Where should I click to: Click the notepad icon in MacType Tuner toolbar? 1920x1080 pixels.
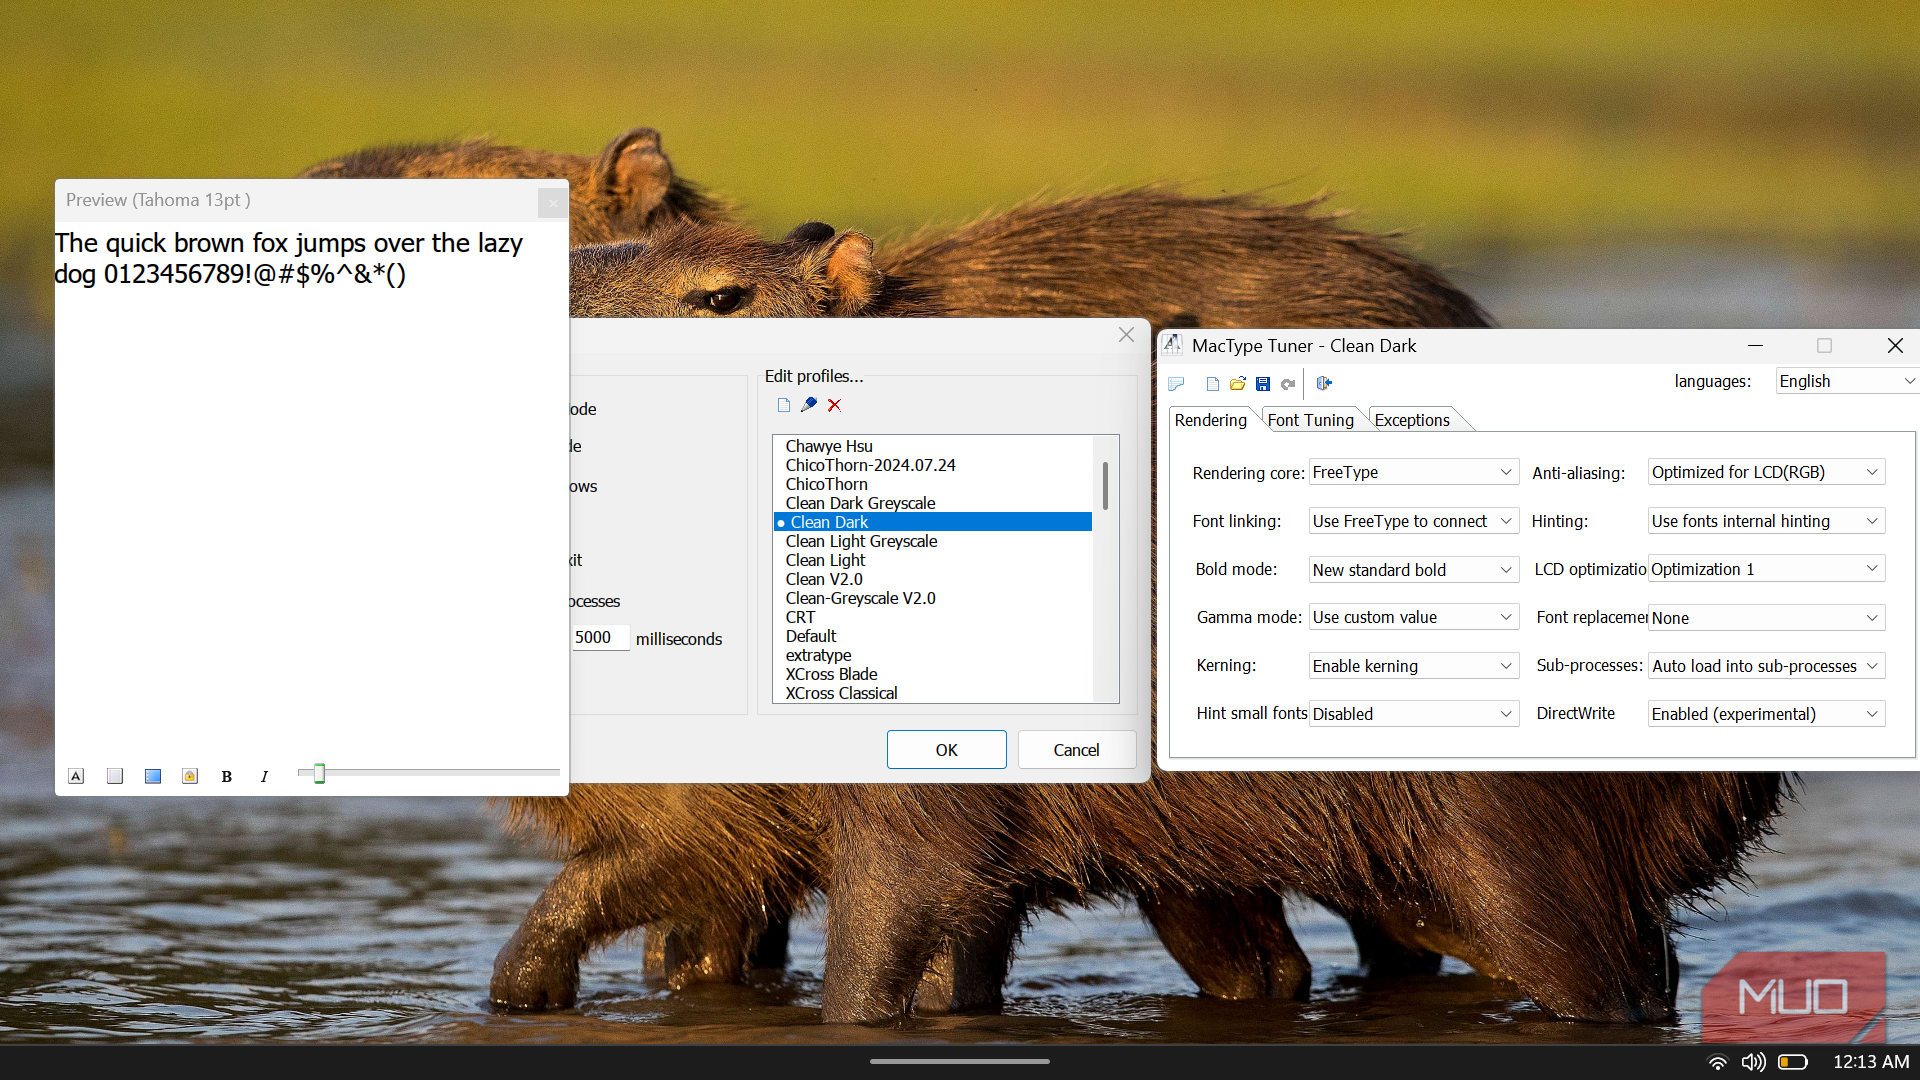(x=1176, y=383)
